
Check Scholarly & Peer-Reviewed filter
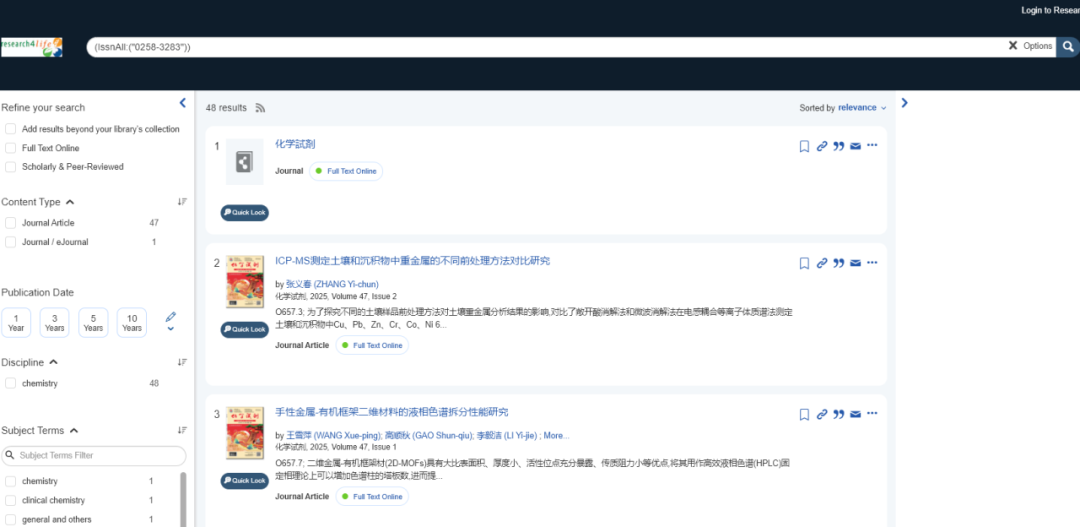[11, 167]
